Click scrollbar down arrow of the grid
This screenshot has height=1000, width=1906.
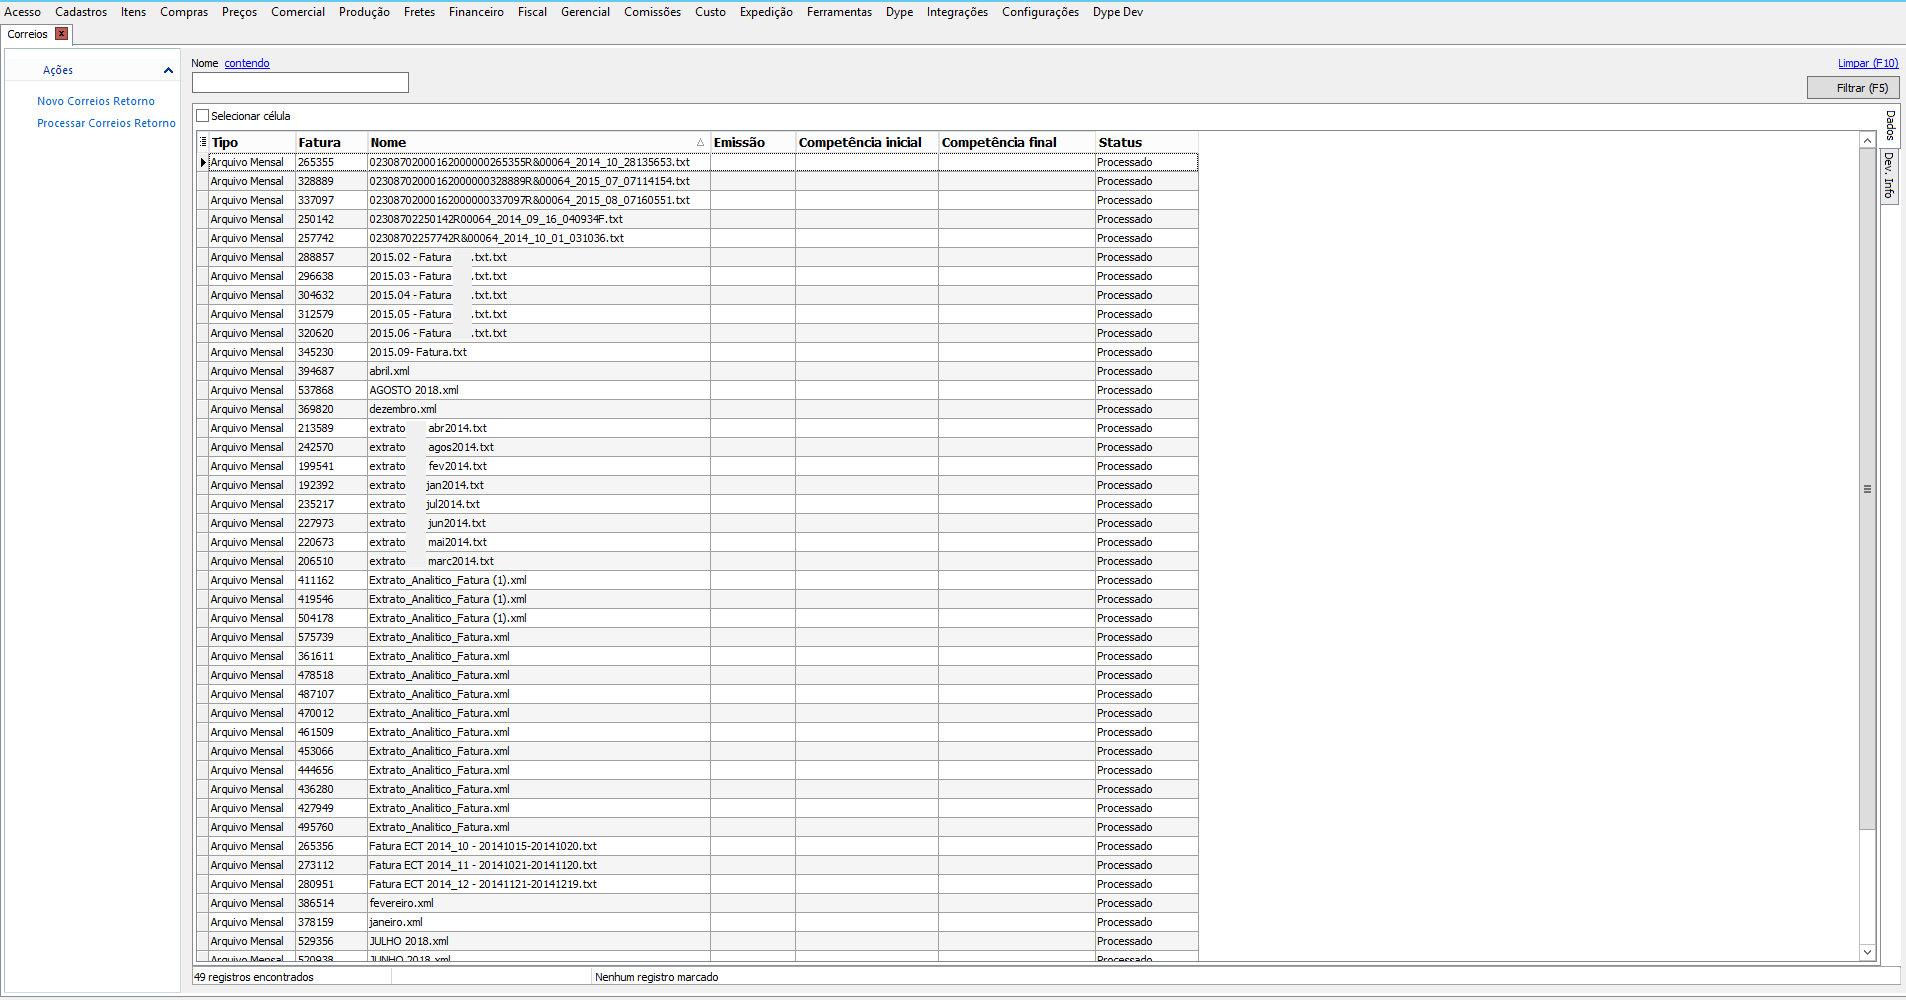pos(1867,952)
